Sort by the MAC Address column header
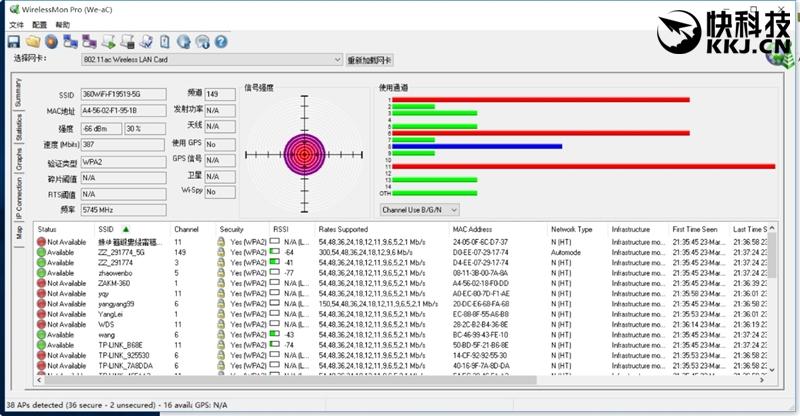The image size is (800, 416). pyautogui.click(x=472, y=229)
